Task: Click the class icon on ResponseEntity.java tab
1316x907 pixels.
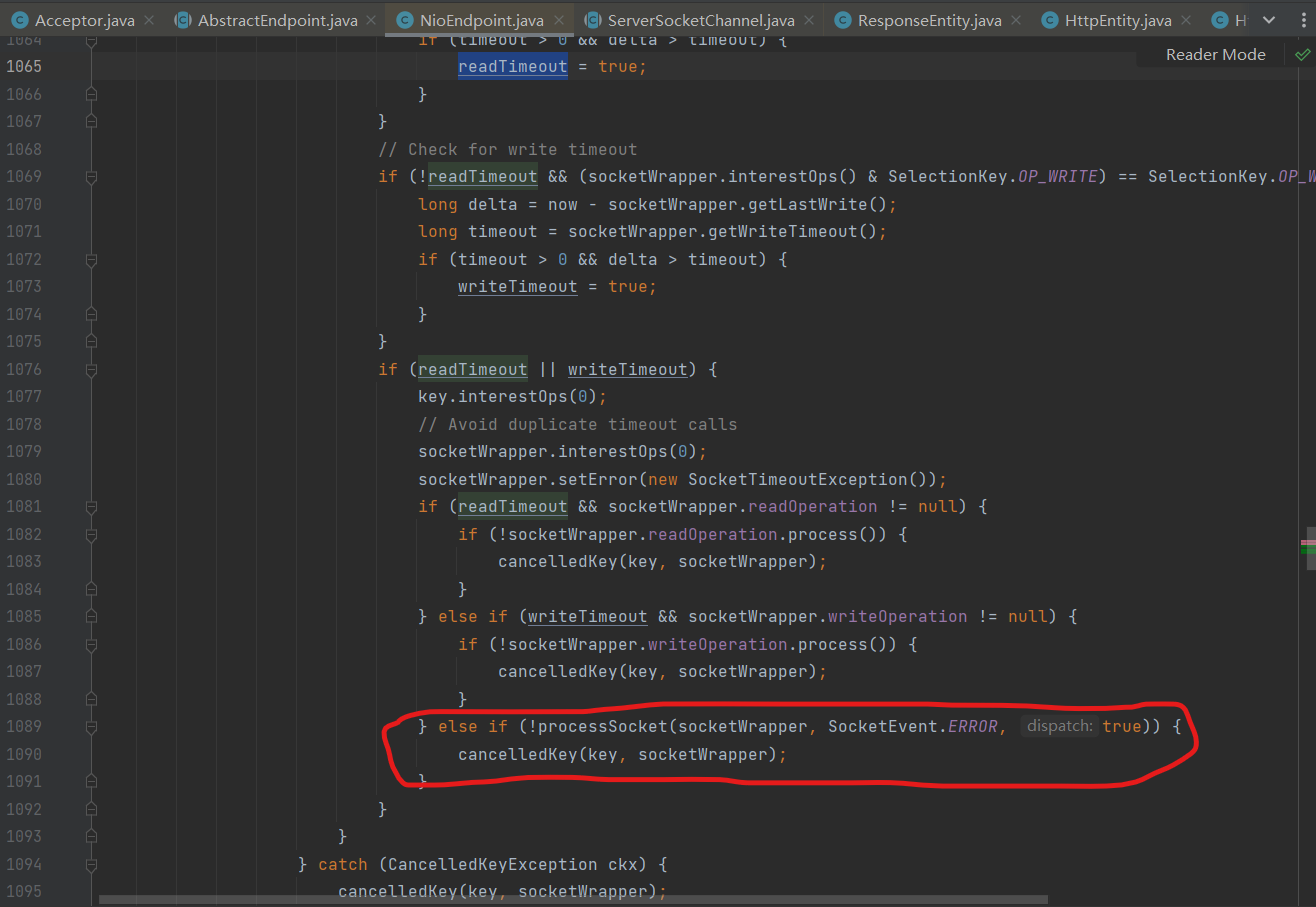Action: 843,19
